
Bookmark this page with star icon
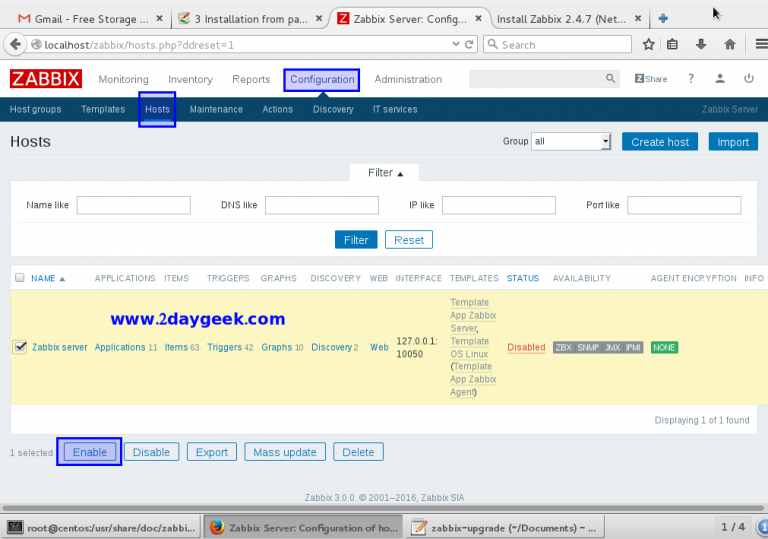click(648, 44)
